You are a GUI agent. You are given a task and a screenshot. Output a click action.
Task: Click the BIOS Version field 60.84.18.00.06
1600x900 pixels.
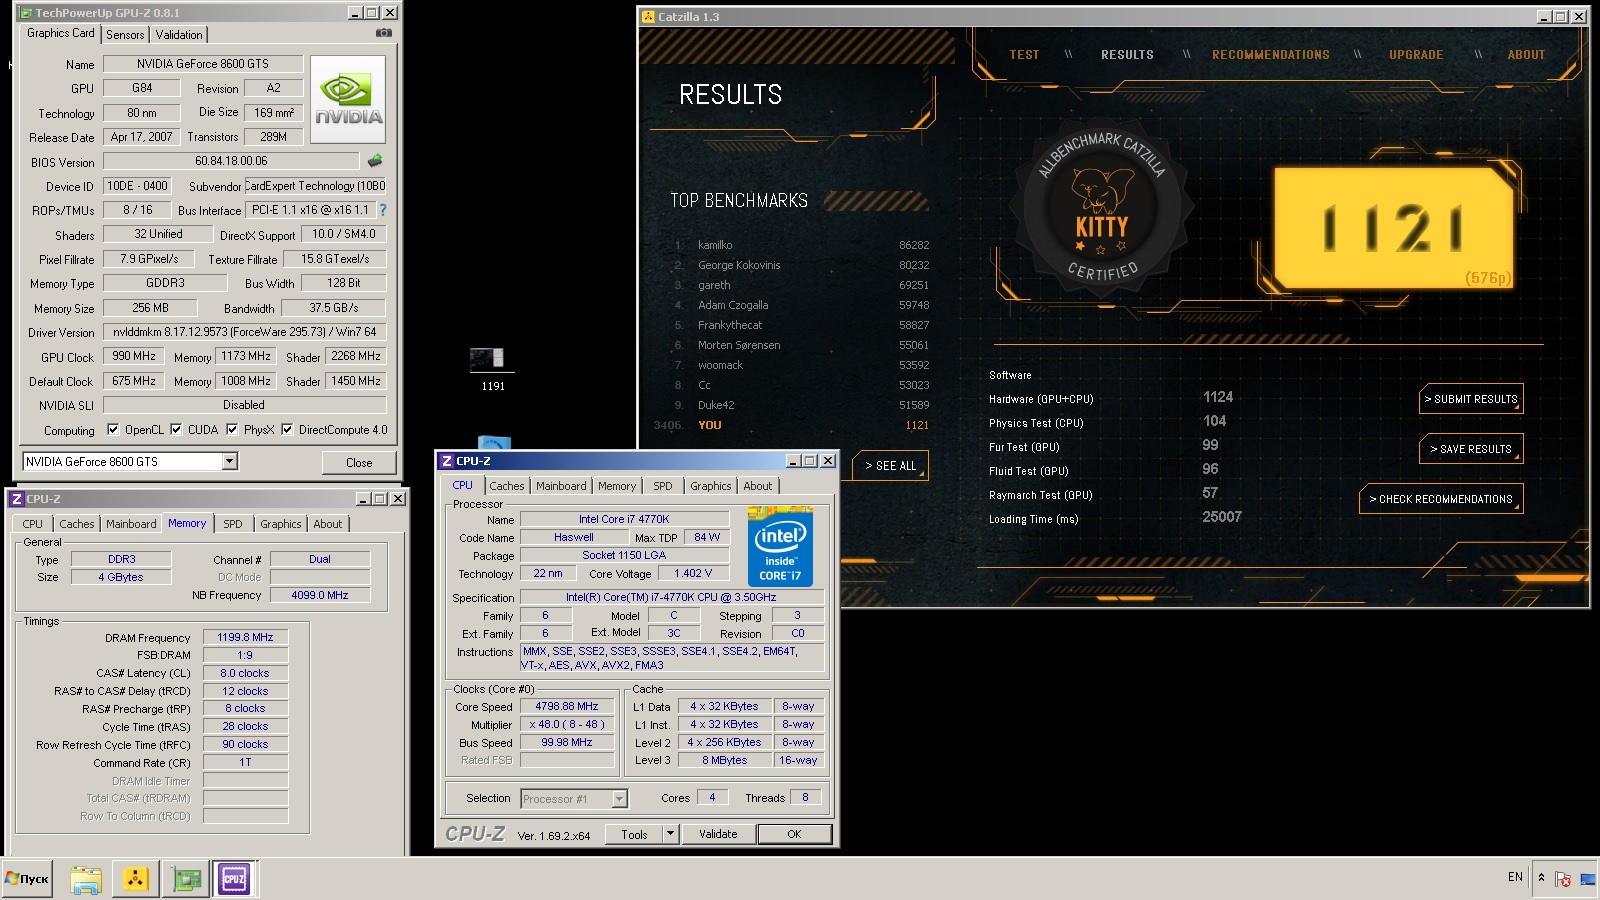(x=231, y=161)
